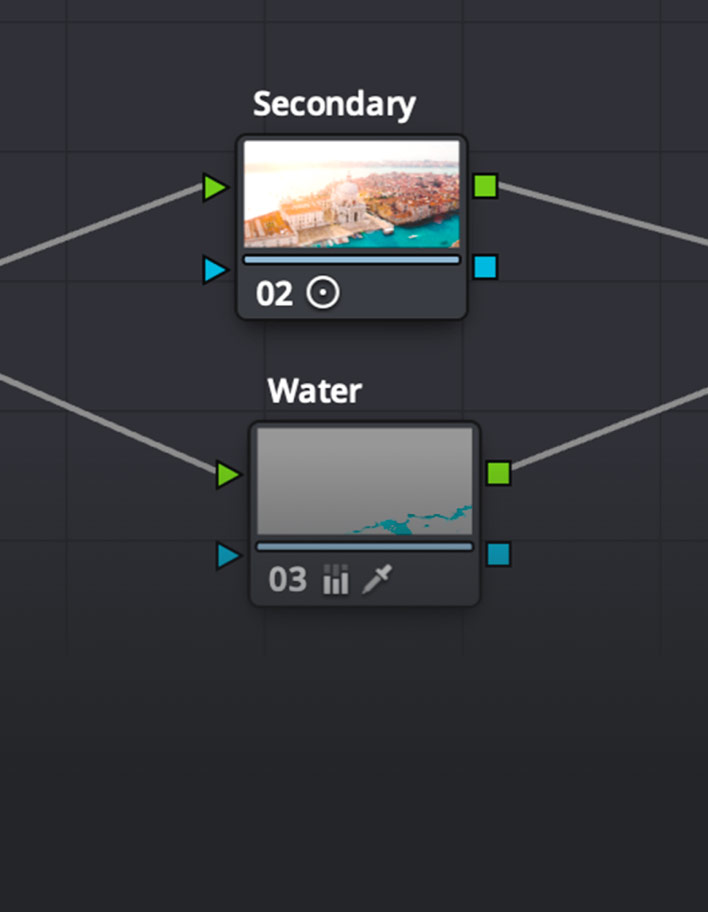This screenshot has width=708, height=912.
Task: Click the Secondary node's green RGB input triangle
Action: point(215,187)
